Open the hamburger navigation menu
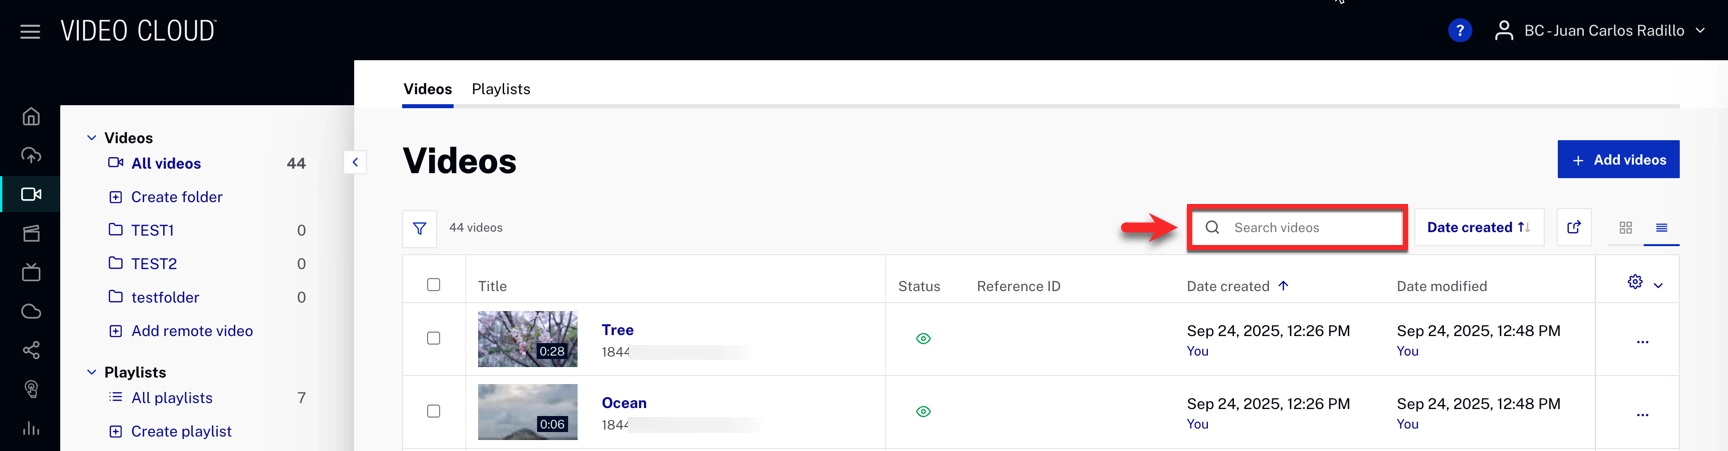Viewport: 1728px width, 451px height. pyautogui.click(x=30, y=31)
